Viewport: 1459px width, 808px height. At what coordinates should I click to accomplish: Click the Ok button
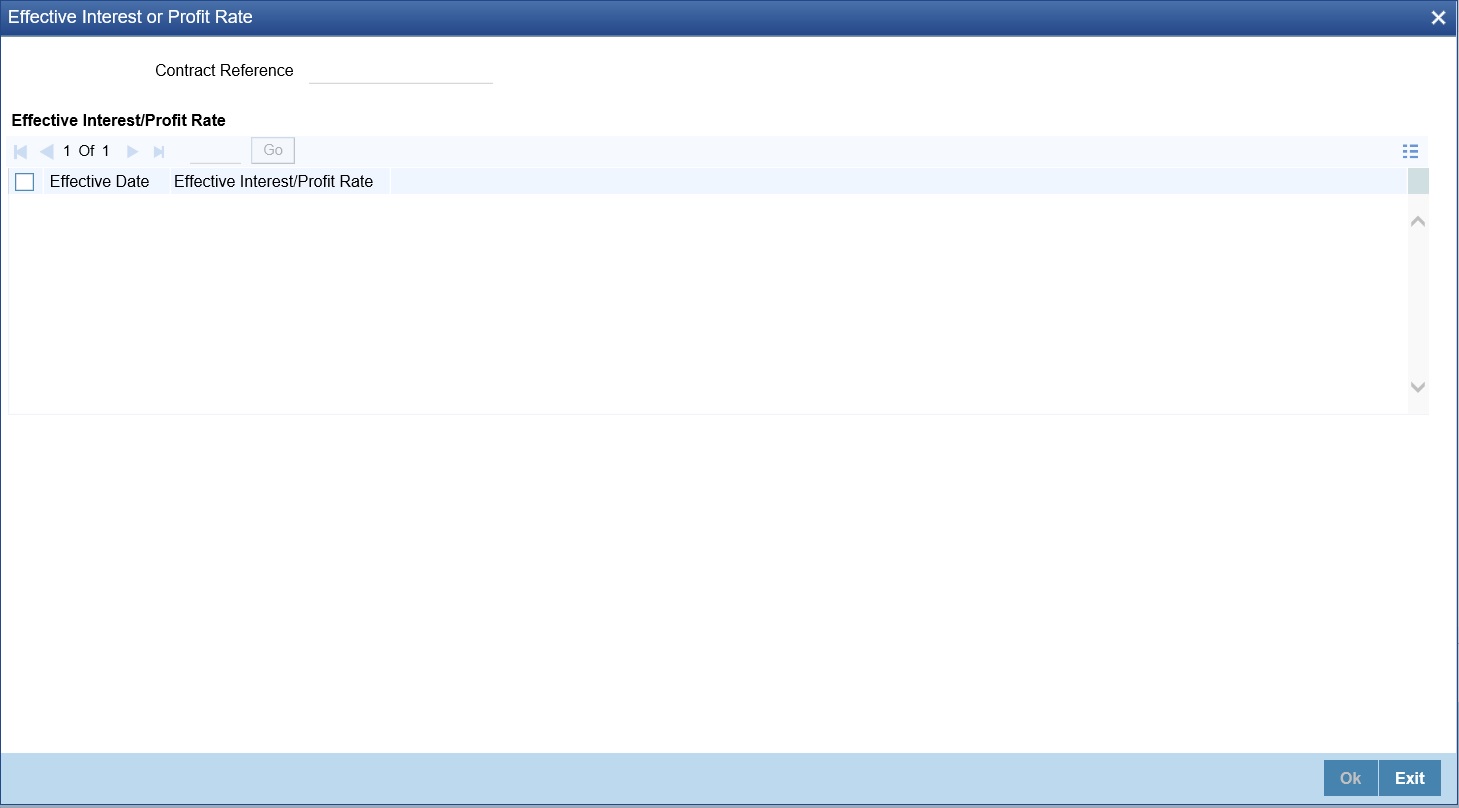pos(1351,778)
